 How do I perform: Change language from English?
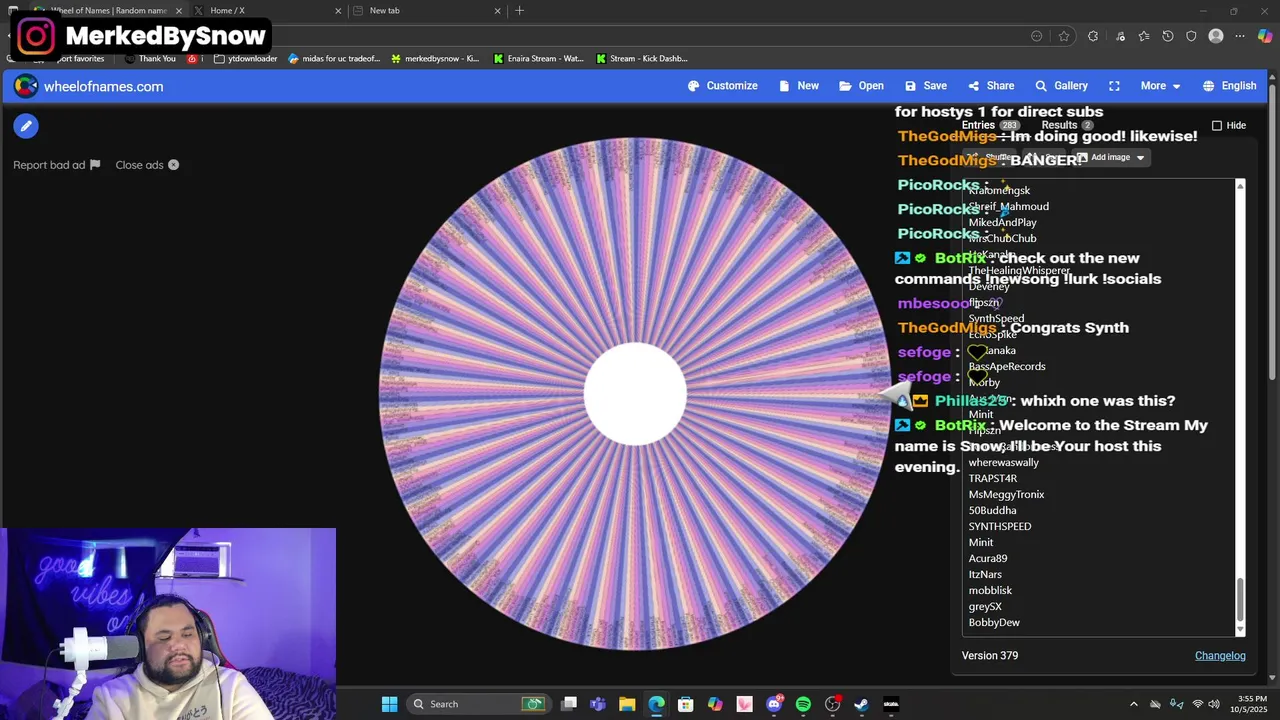pyautogui.click(x=1229, y=86)
